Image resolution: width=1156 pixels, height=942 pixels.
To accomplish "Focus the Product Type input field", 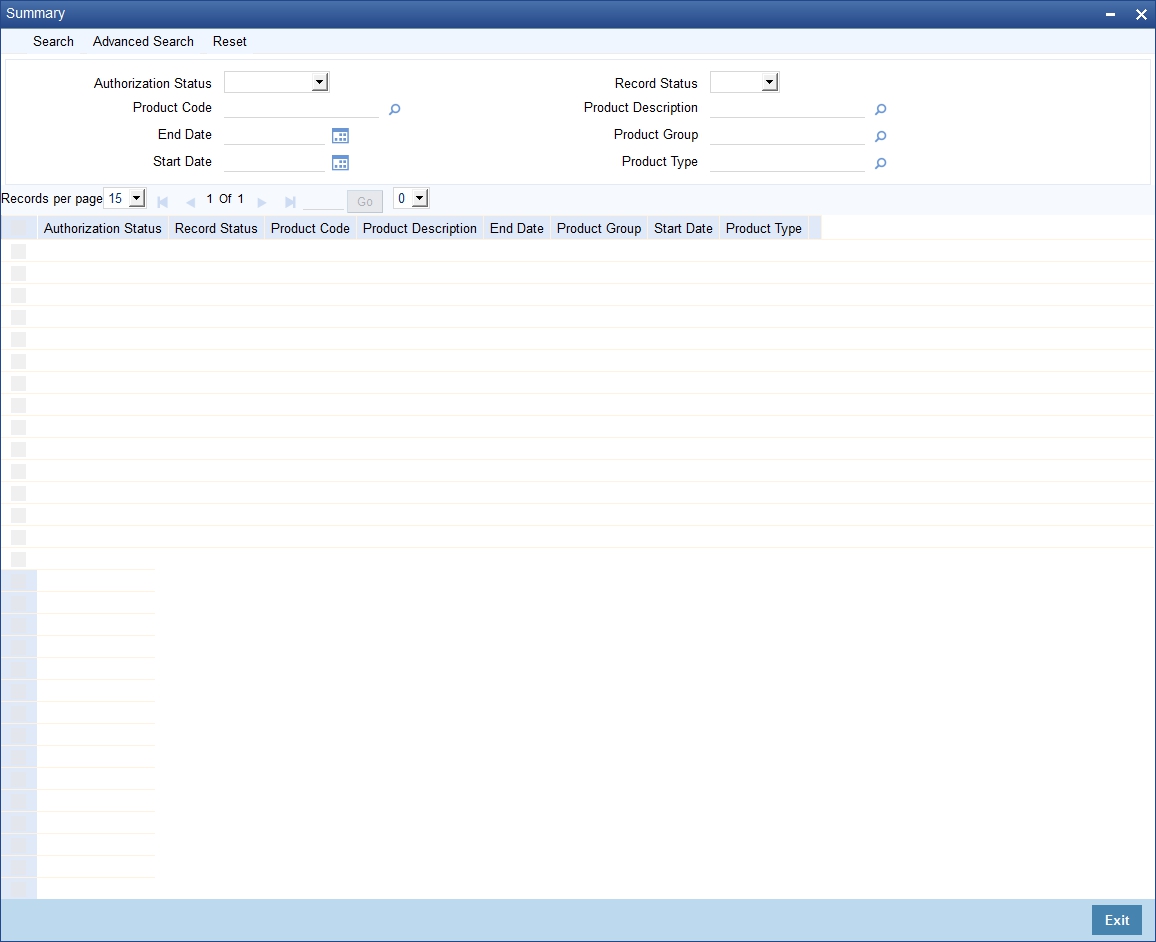I will tap(787, 162).
